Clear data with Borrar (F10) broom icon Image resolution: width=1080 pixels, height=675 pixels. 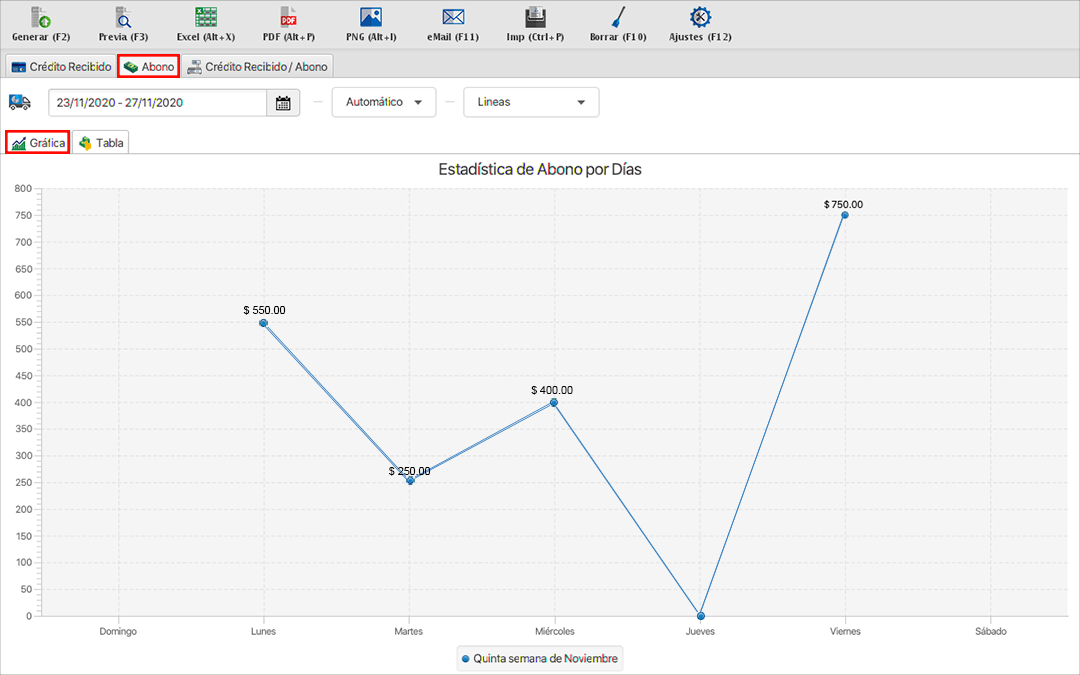tap(618, 18)
